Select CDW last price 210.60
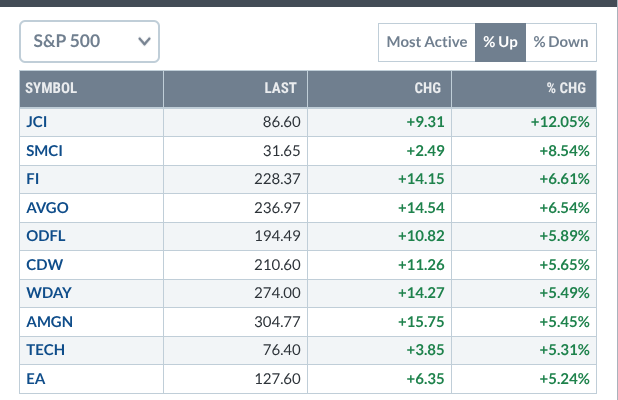The width and height of the screenshot is (618, 400). tap(277, 264)
